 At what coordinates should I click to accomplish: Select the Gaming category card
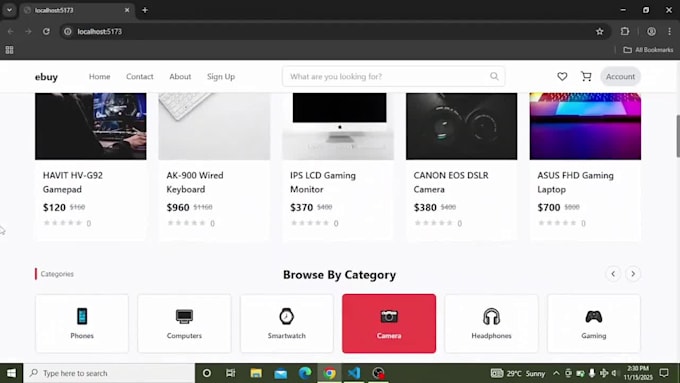click(x=594, y=323)
